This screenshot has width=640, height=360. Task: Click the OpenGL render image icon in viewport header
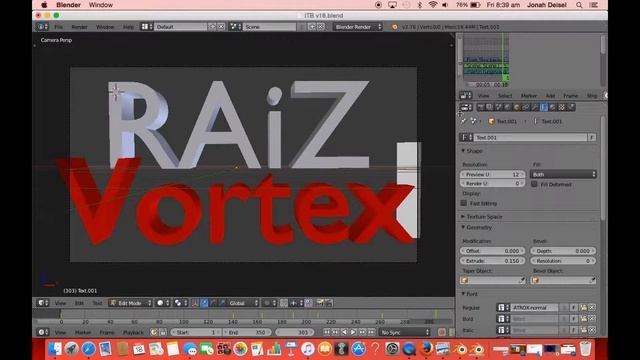320,303
